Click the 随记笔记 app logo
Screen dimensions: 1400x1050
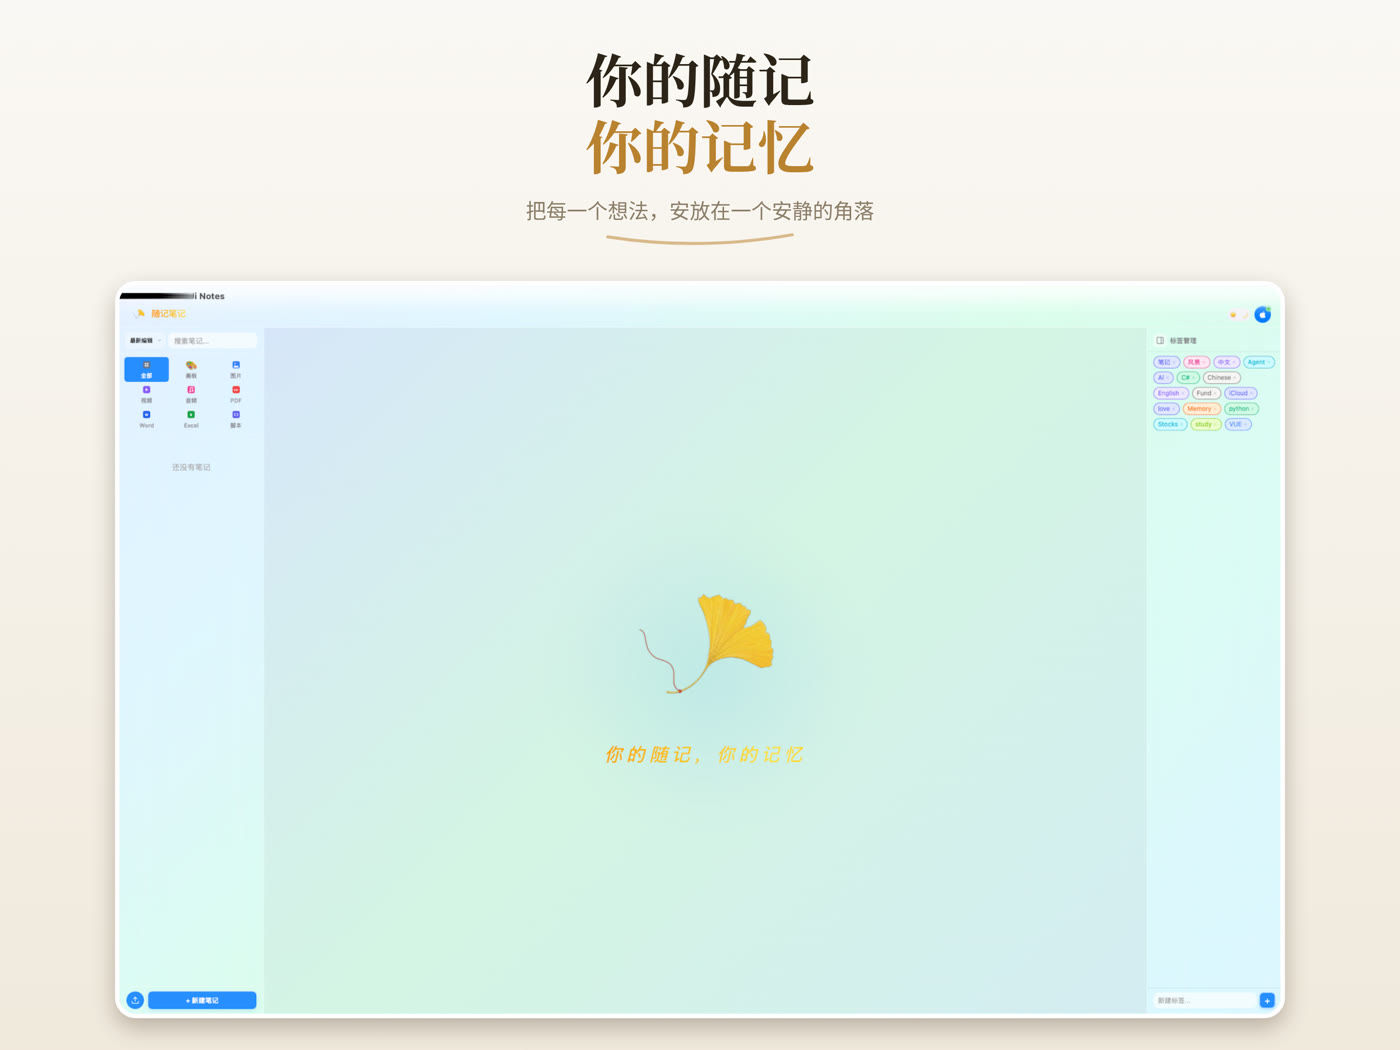point(160,314)
